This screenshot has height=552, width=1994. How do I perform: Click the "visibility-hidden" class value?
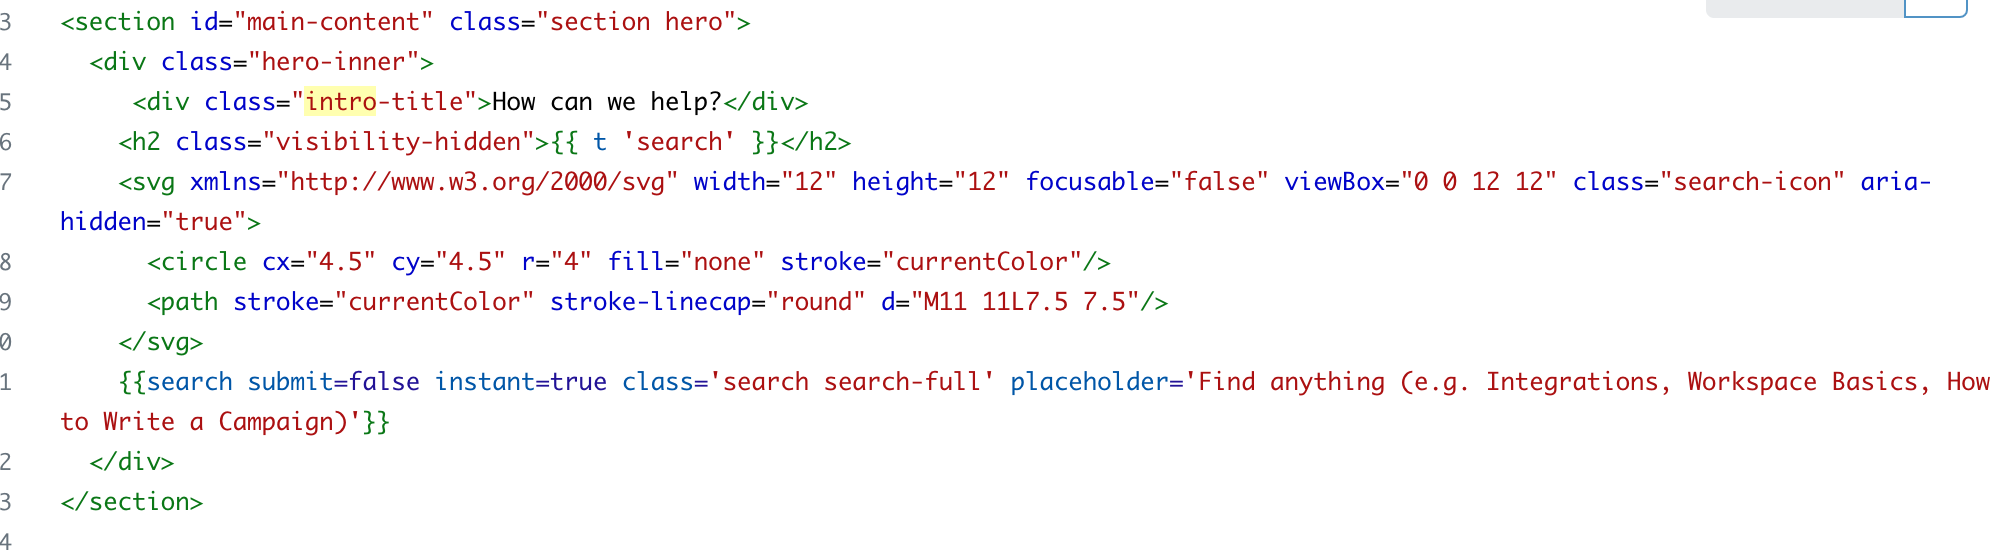[398, 142]
